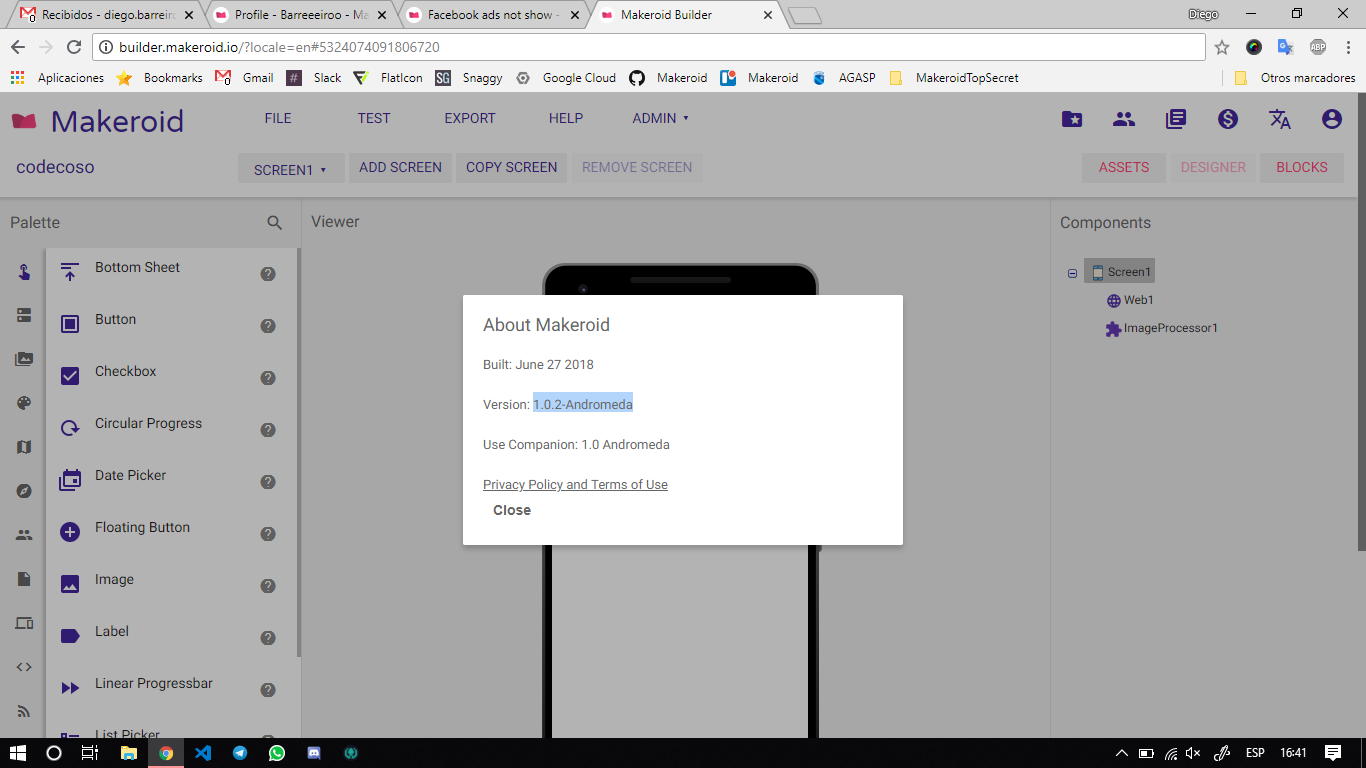Screen dimensions: 1366x768
Task: Open the EXPORT menu
Action: coord(470,118)
